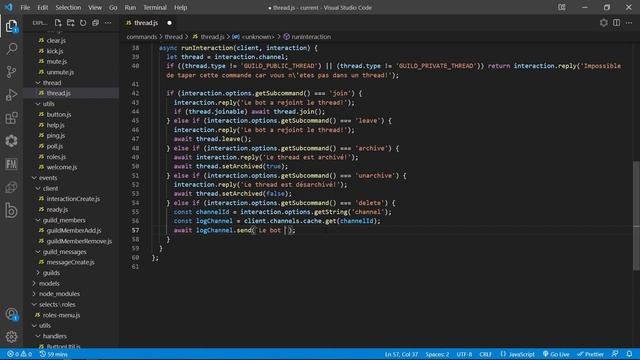Collapse the thread folder
Image resolution: width=640 pixels, height=360 pixels.
[52, 83]
